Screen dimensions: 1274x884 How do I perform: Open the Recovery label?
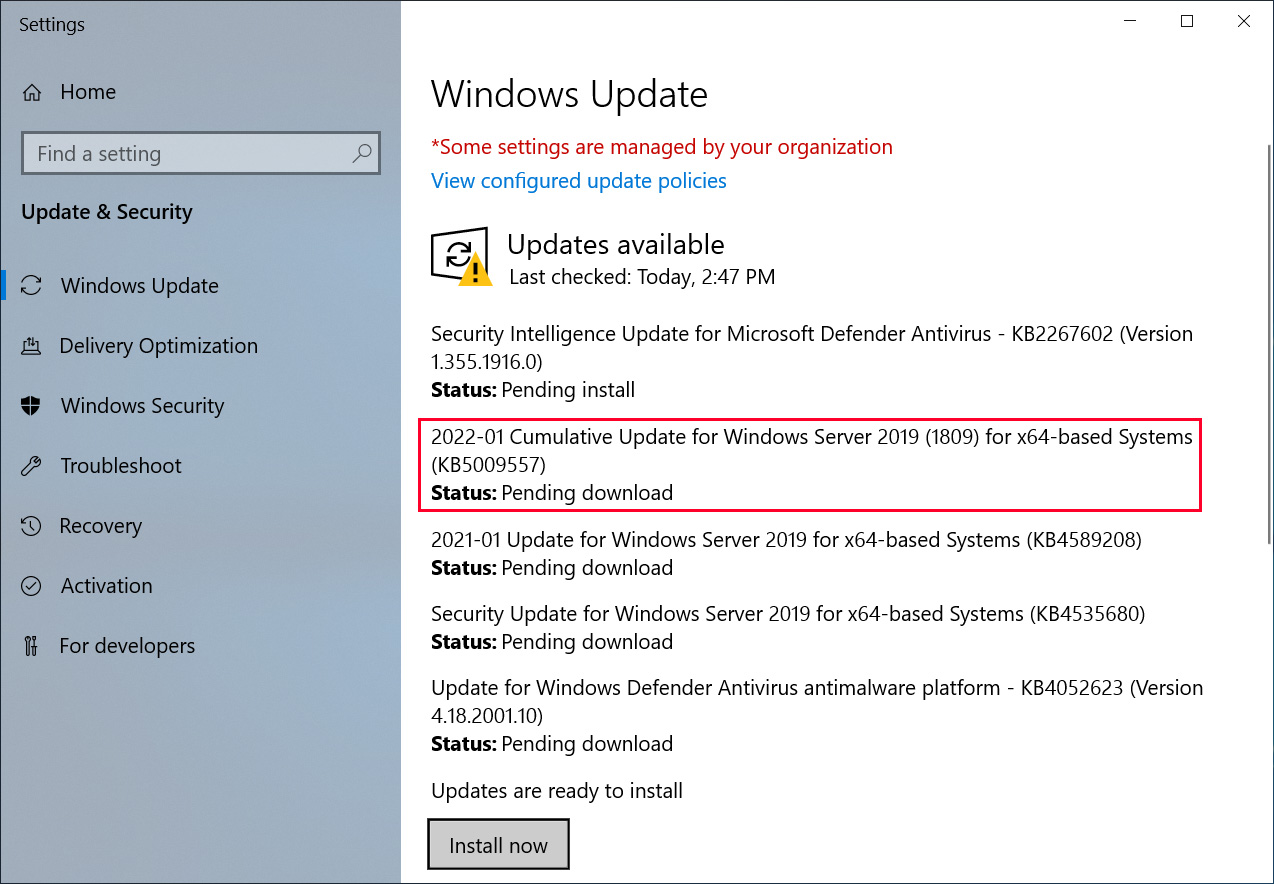click(101, 525)
